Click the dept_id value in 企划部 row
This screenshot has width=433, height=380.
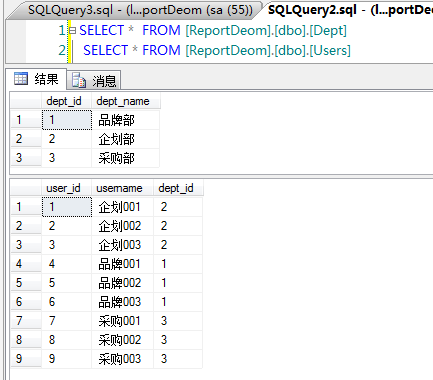(67, 139)
